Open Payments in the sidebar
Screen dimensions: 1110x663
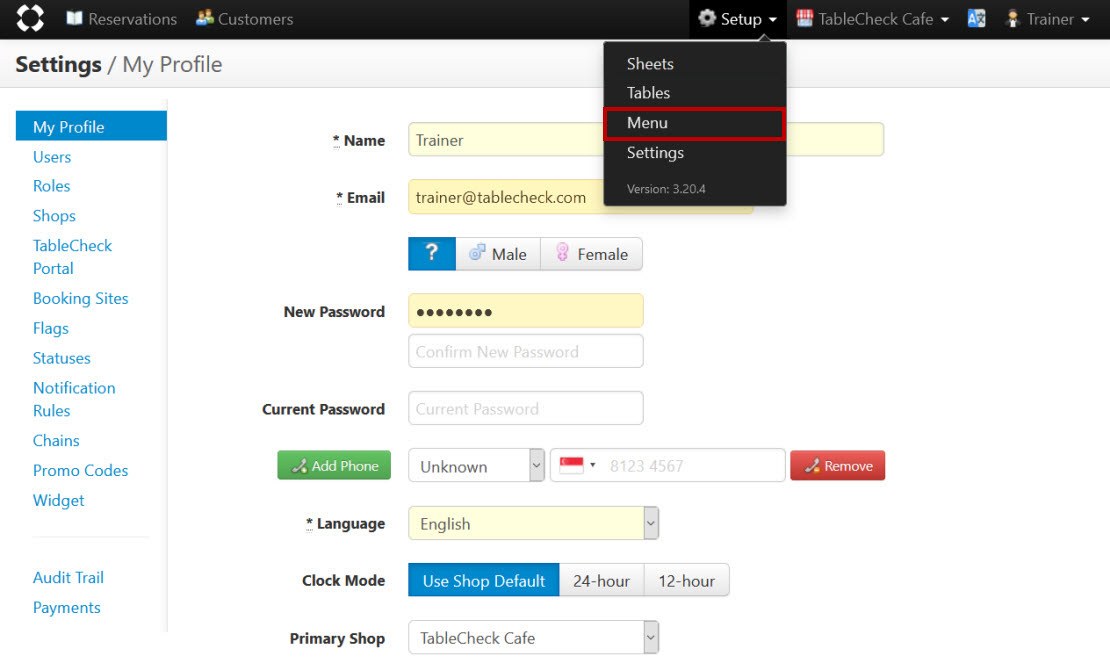[x=67, y=608]
